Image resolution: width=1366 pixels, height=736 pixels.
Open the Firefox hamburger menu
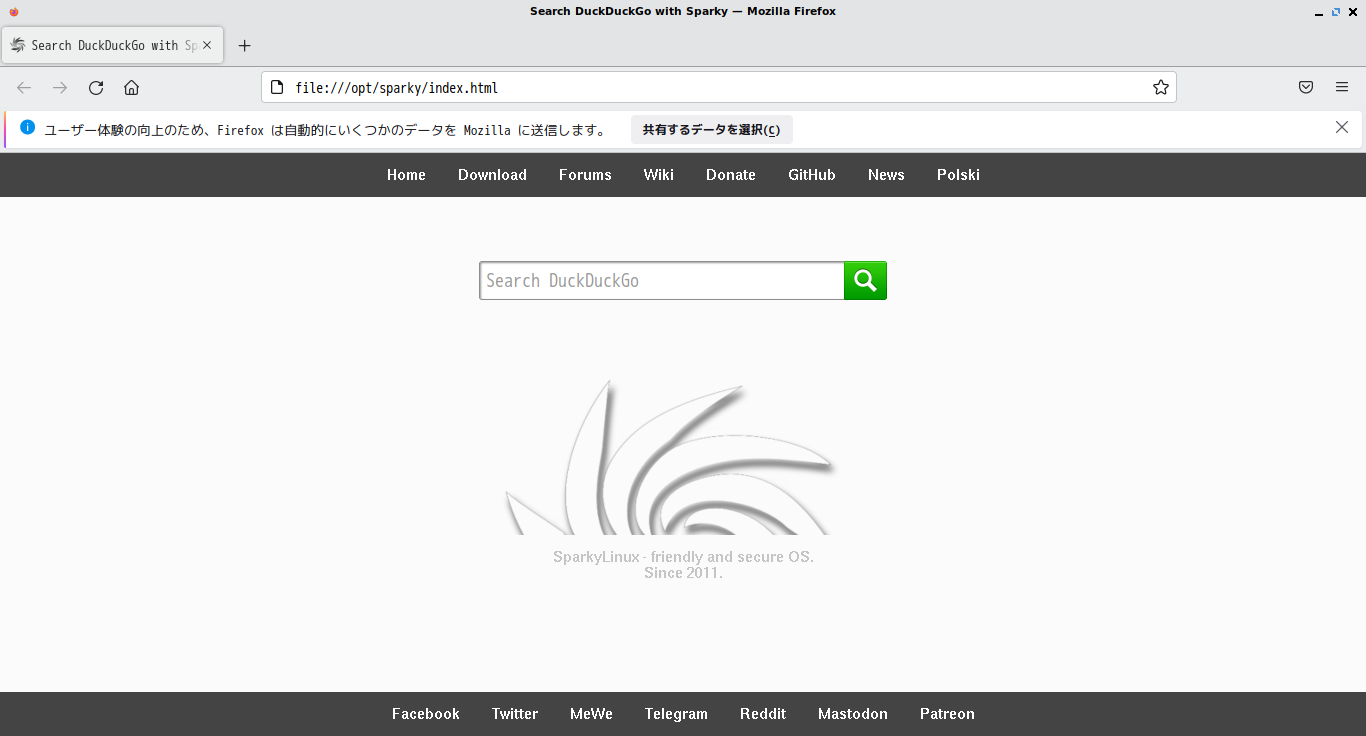(x=1342, y=88)
